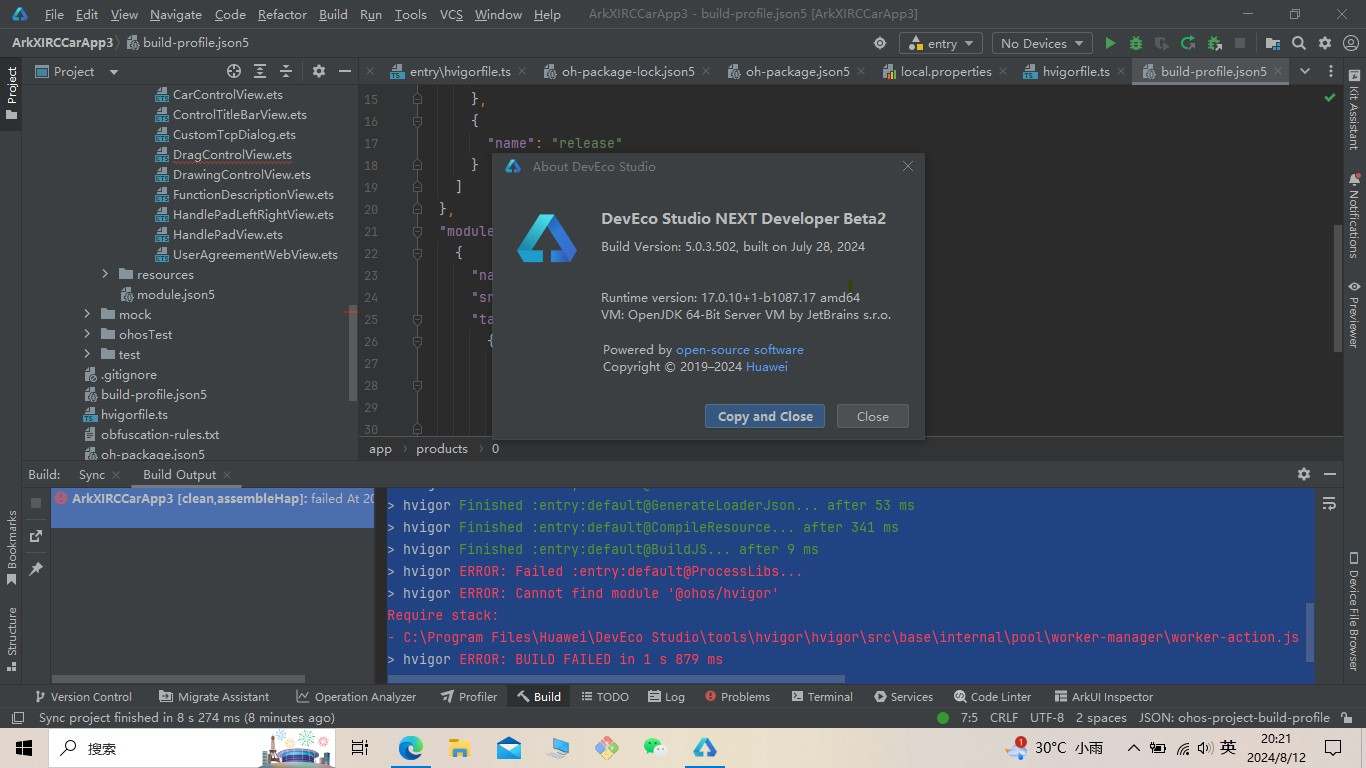Select DragControlView.ets in project tree
Image resolution: width=1366 pixels, height=768 pixels.
232,154
